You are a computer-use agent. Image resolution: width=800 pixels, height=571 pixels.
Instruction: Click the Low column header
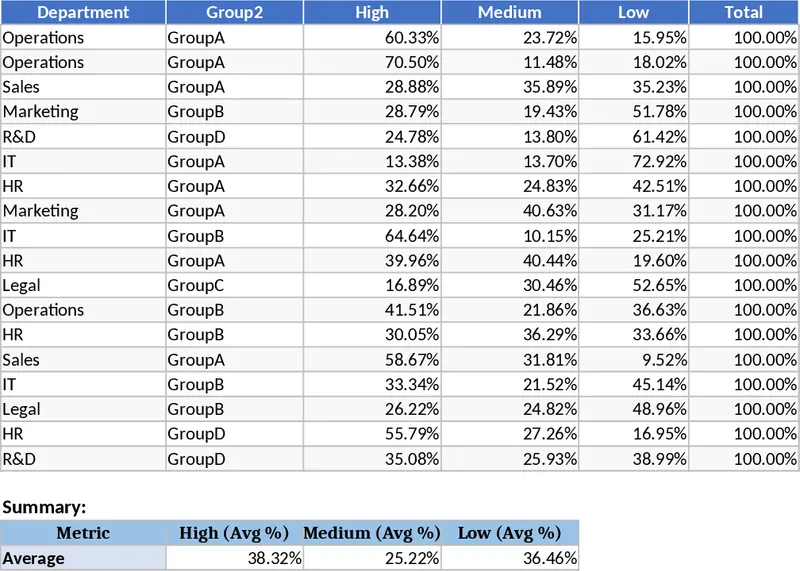(633, 12)
